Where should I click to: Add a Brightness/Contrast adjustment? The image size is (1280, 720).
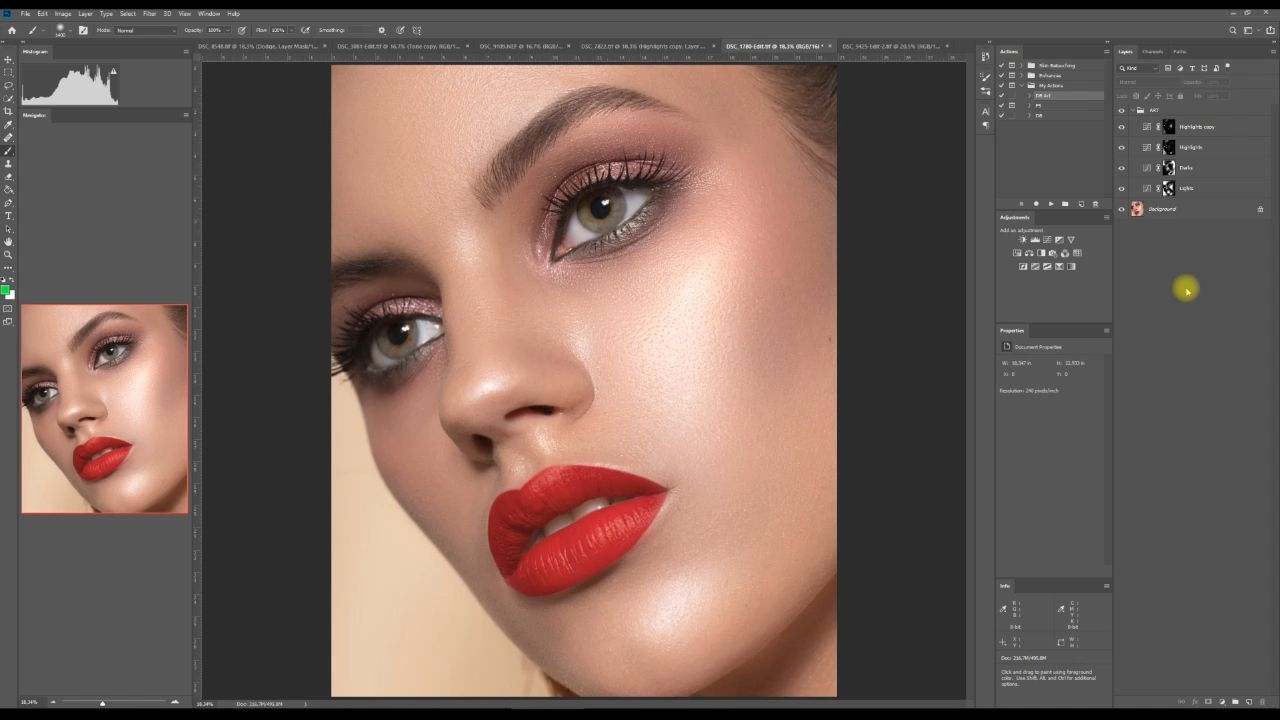point(1023,240)
